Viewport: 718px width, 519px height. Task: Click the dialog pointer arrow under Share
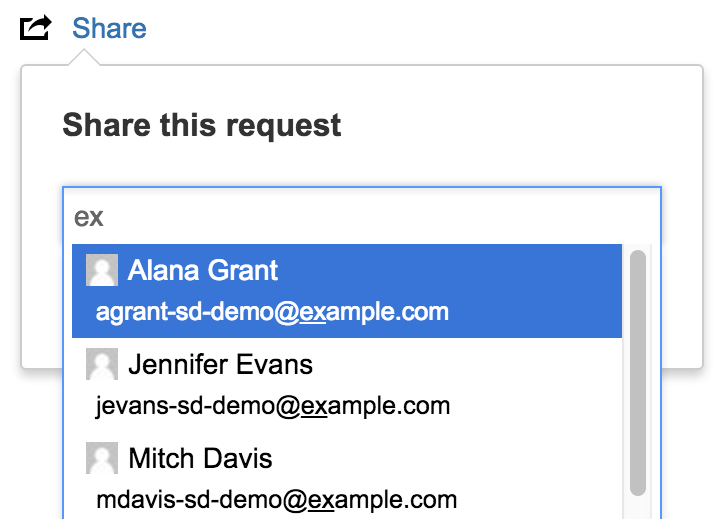click(84, 58)
